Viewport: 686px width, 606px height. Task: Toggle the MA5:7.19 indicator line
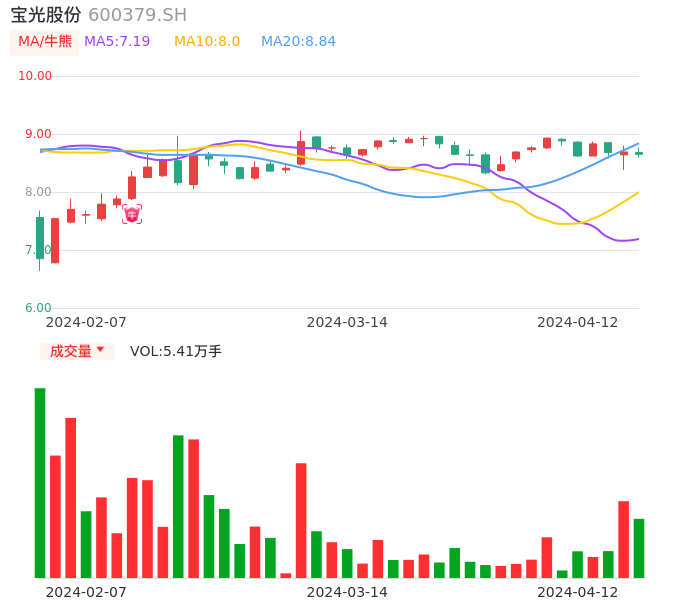(x=117, y=41)
